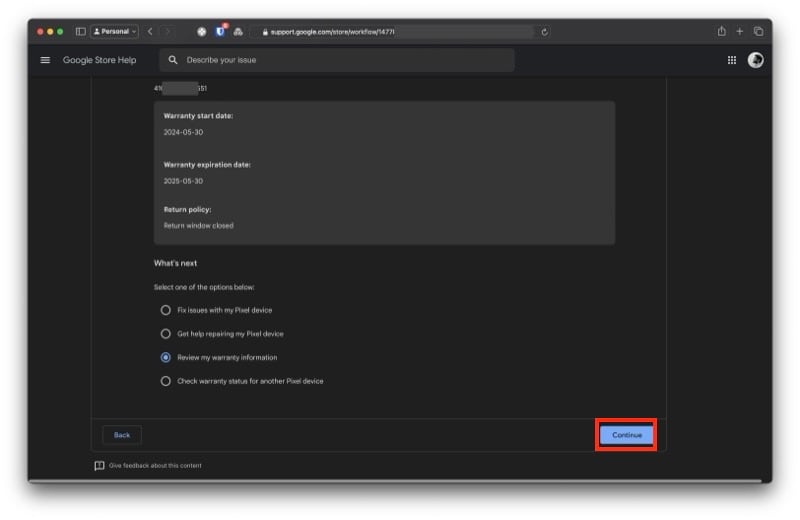Open Give feedback about this content
The image size is (800, 520).
155,465
